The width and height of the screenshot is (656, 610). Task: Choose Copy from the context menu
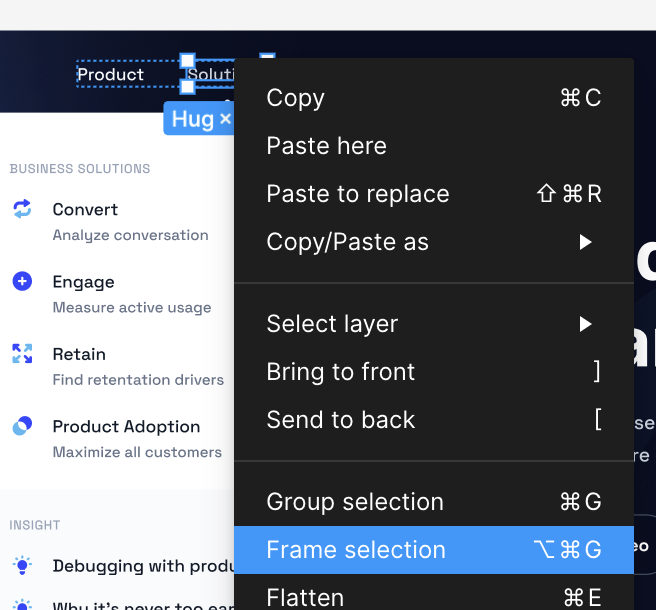coord(434,98)
